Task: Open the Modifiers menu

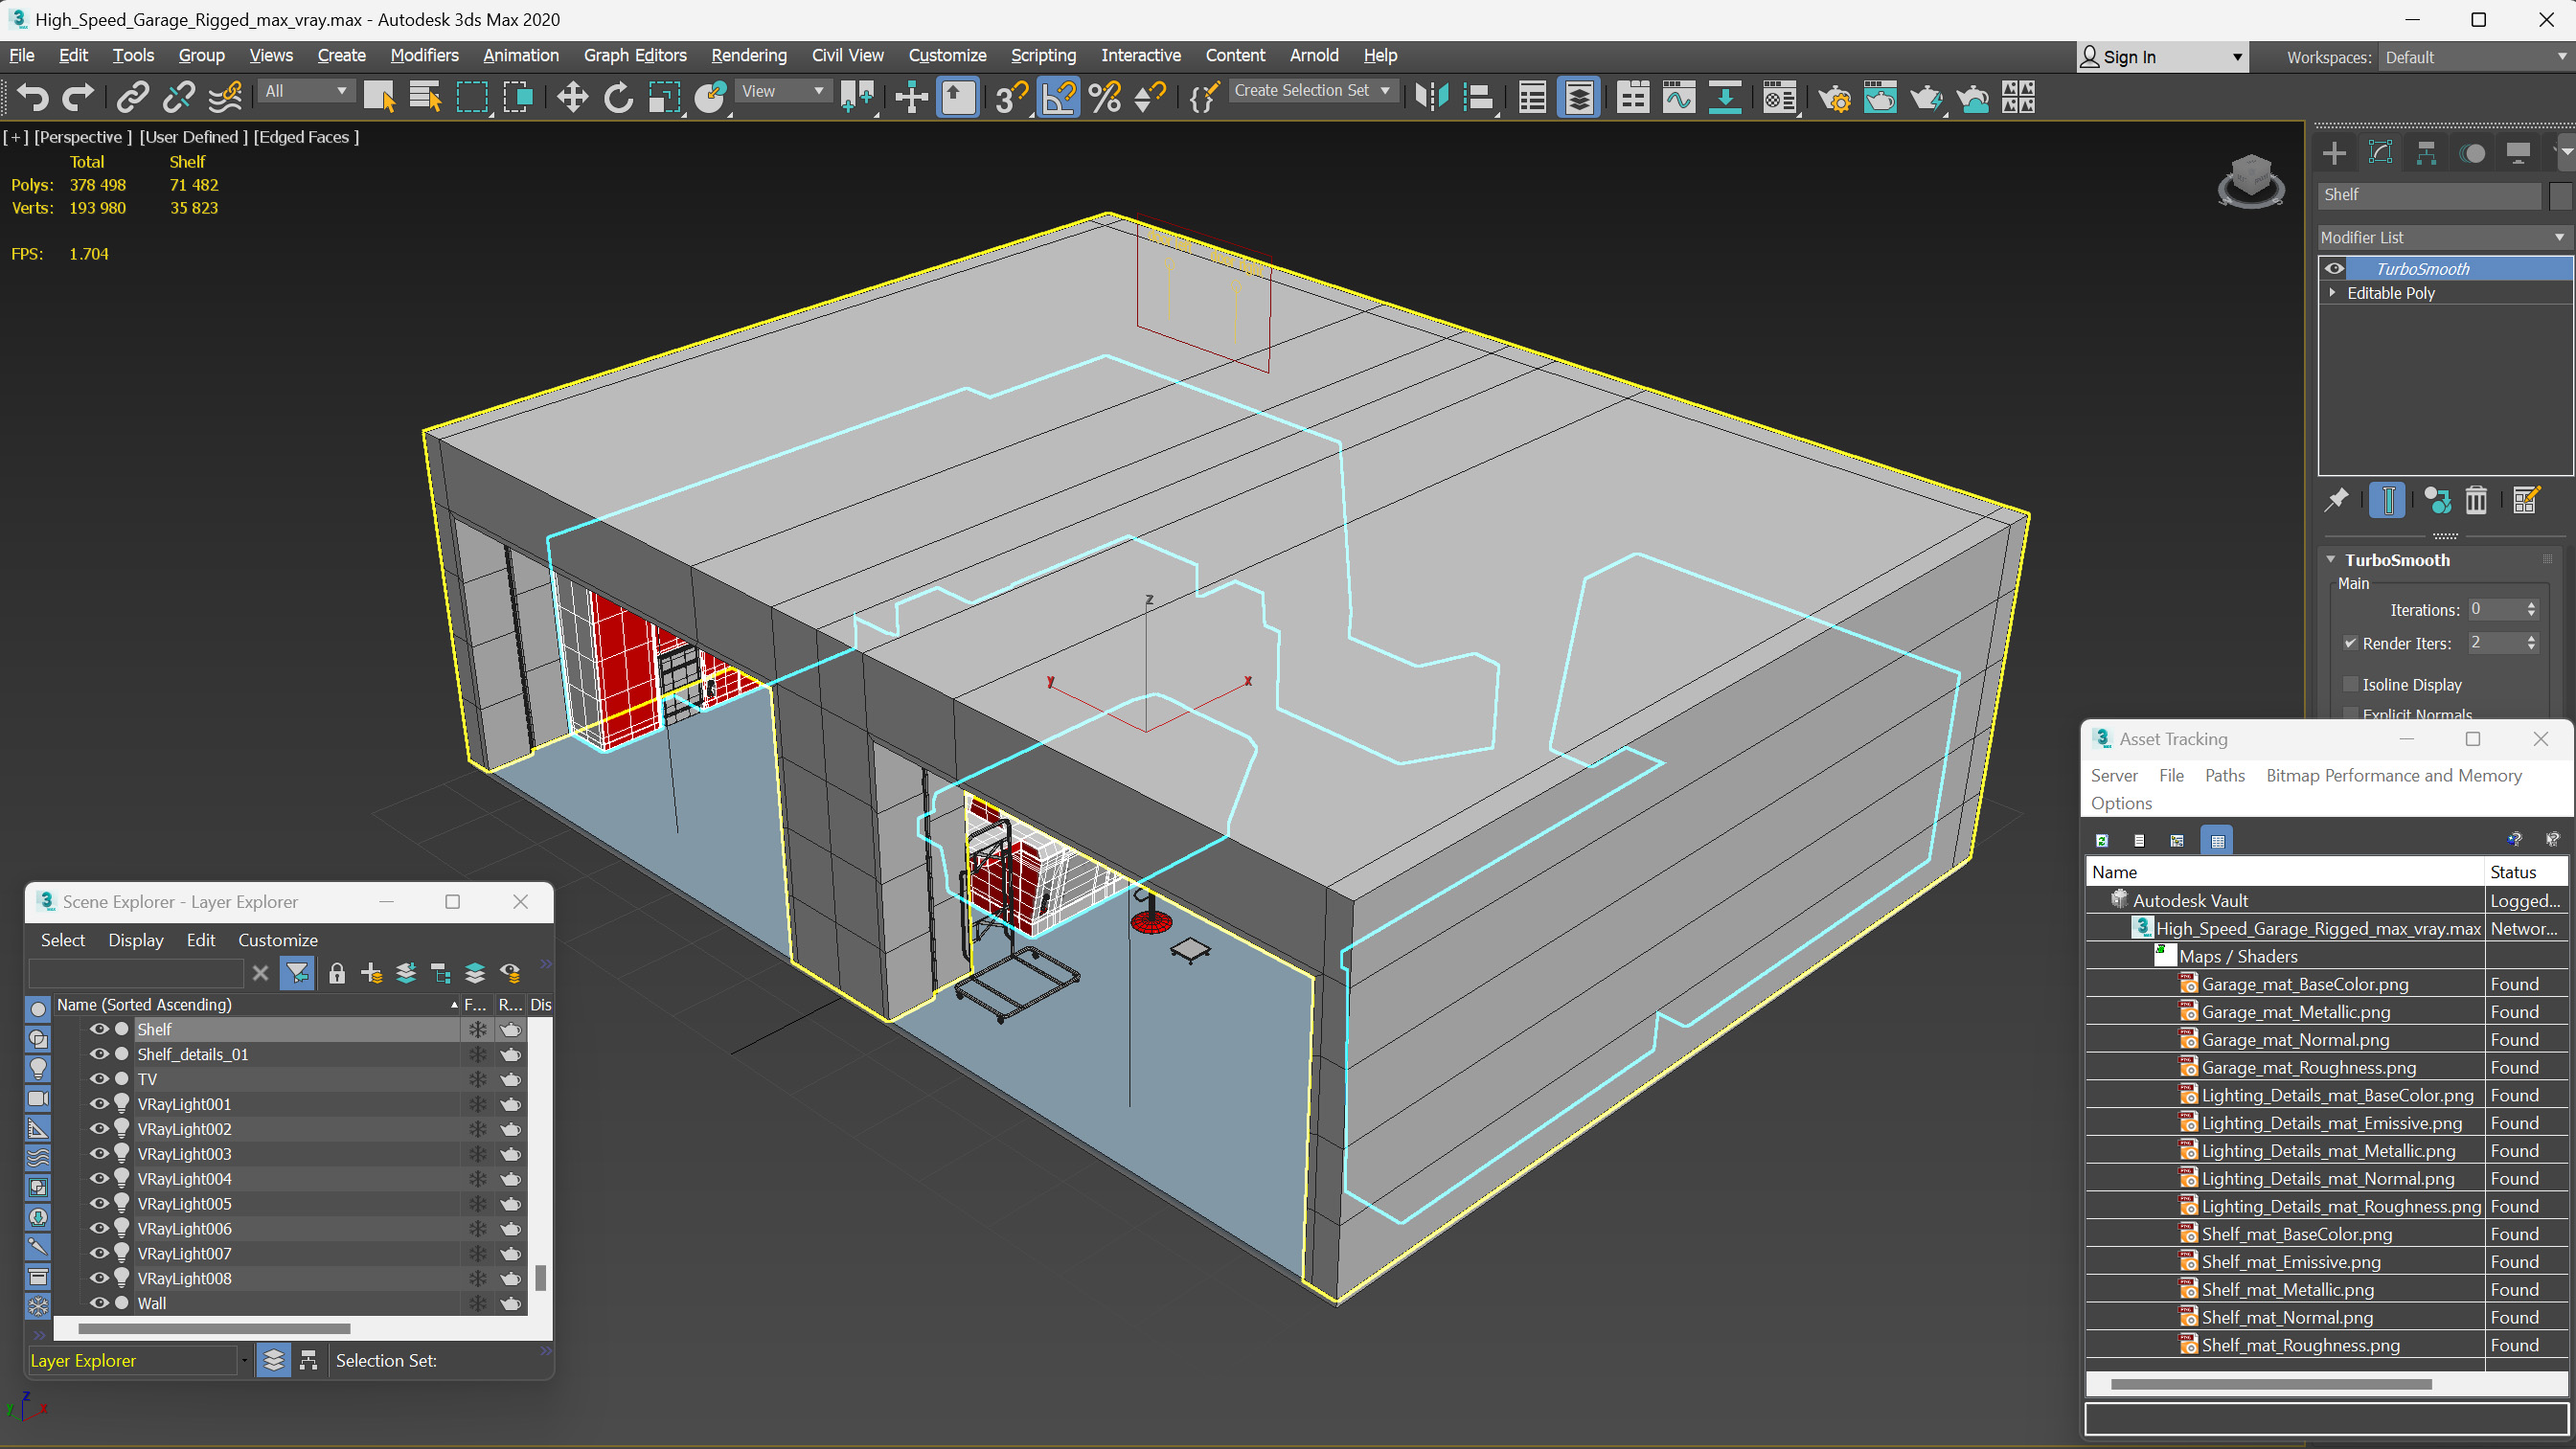Action: (x=424, y=56)
